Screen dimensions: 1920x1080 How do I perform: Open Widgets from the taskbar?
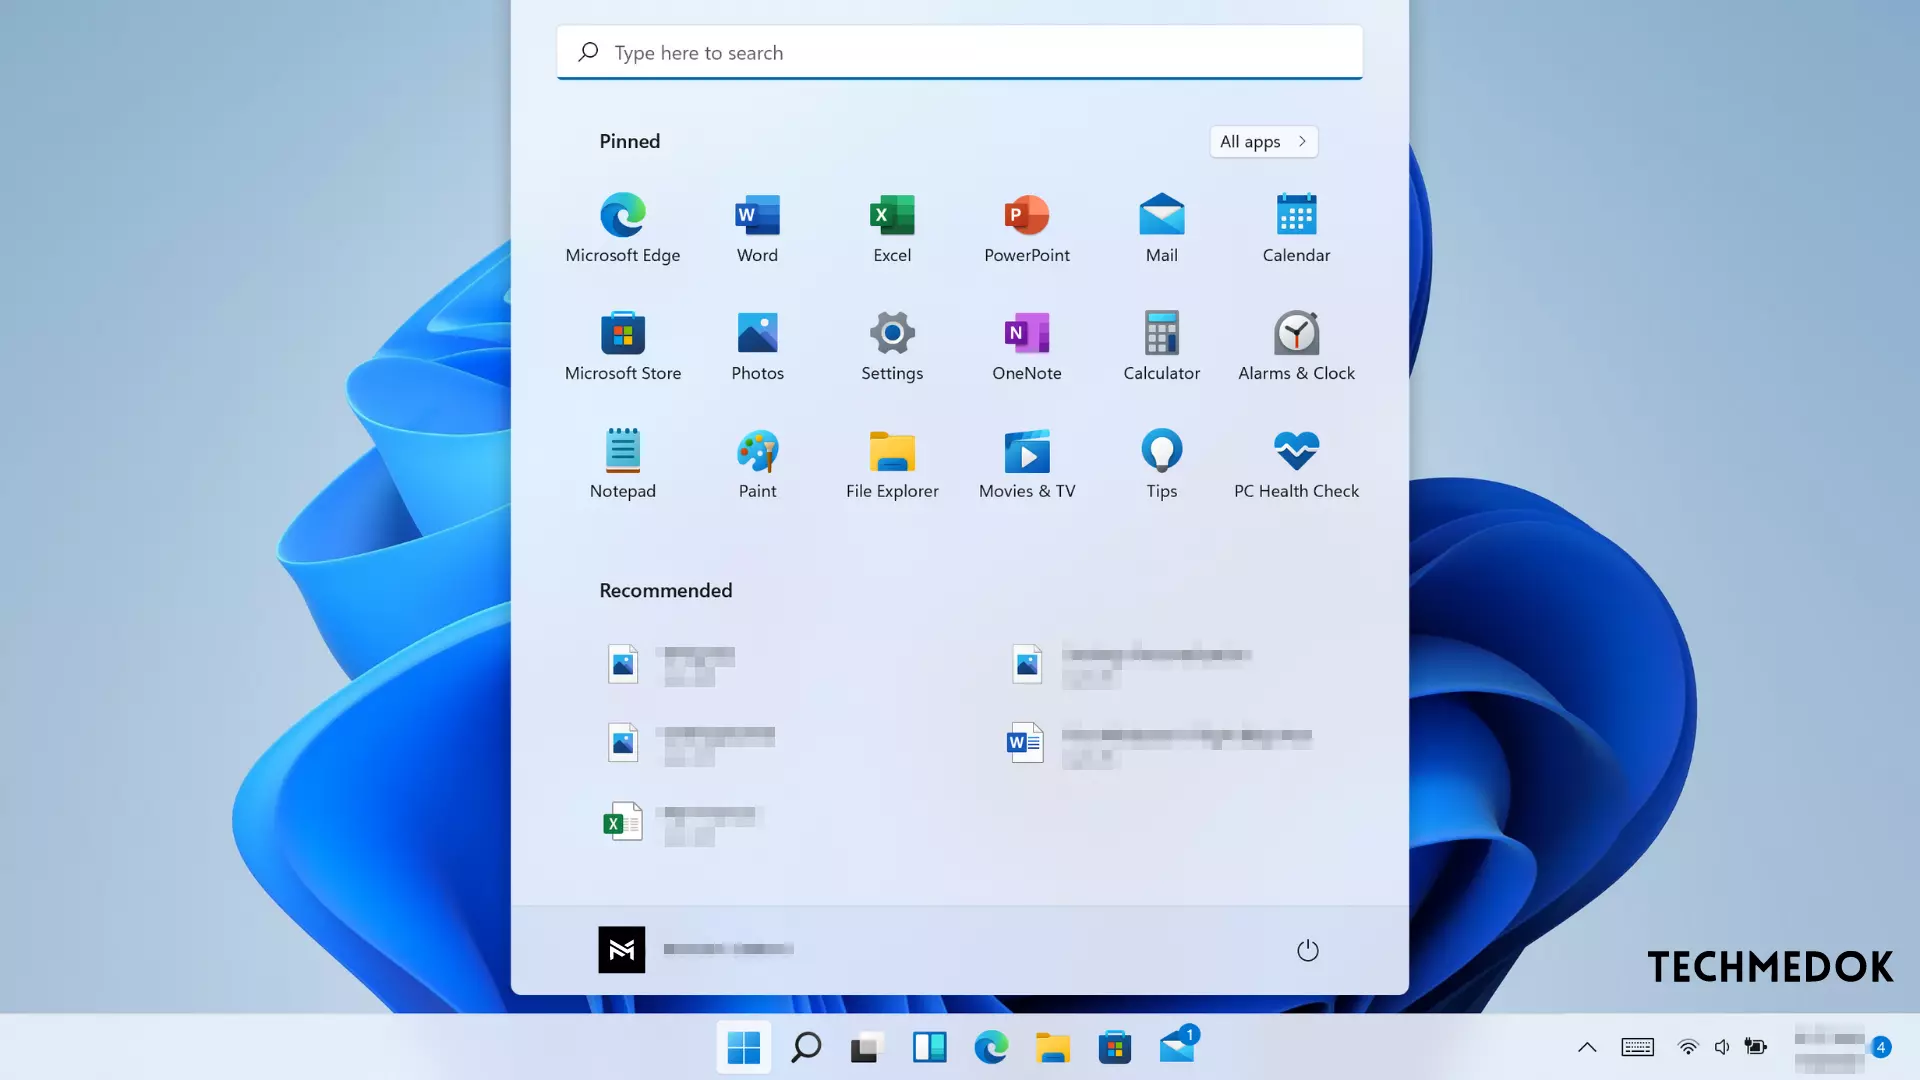(x=929, y=1047)
